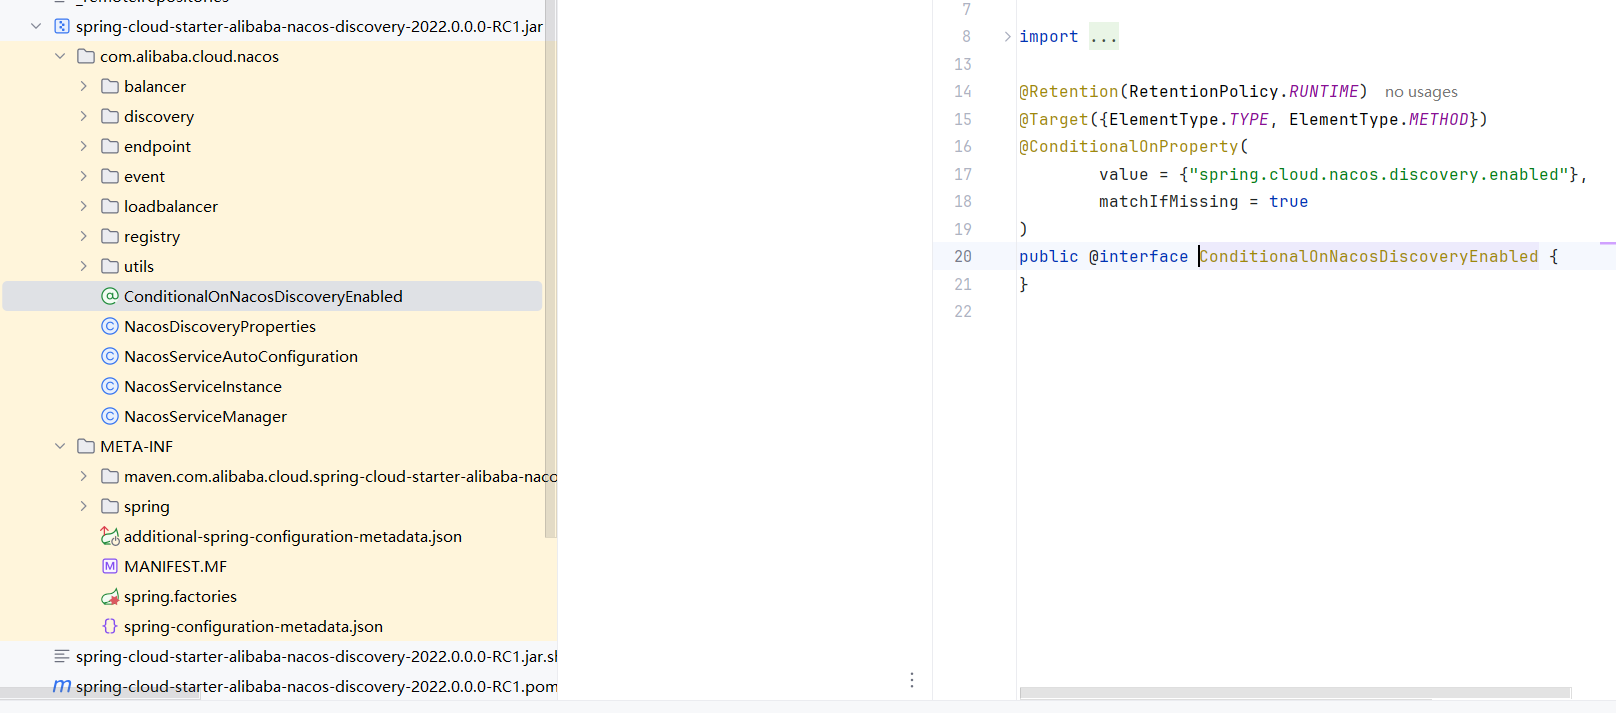Expand the discovery package
The width and height of the screenshot is (1616, 713).
click(84, 116)
